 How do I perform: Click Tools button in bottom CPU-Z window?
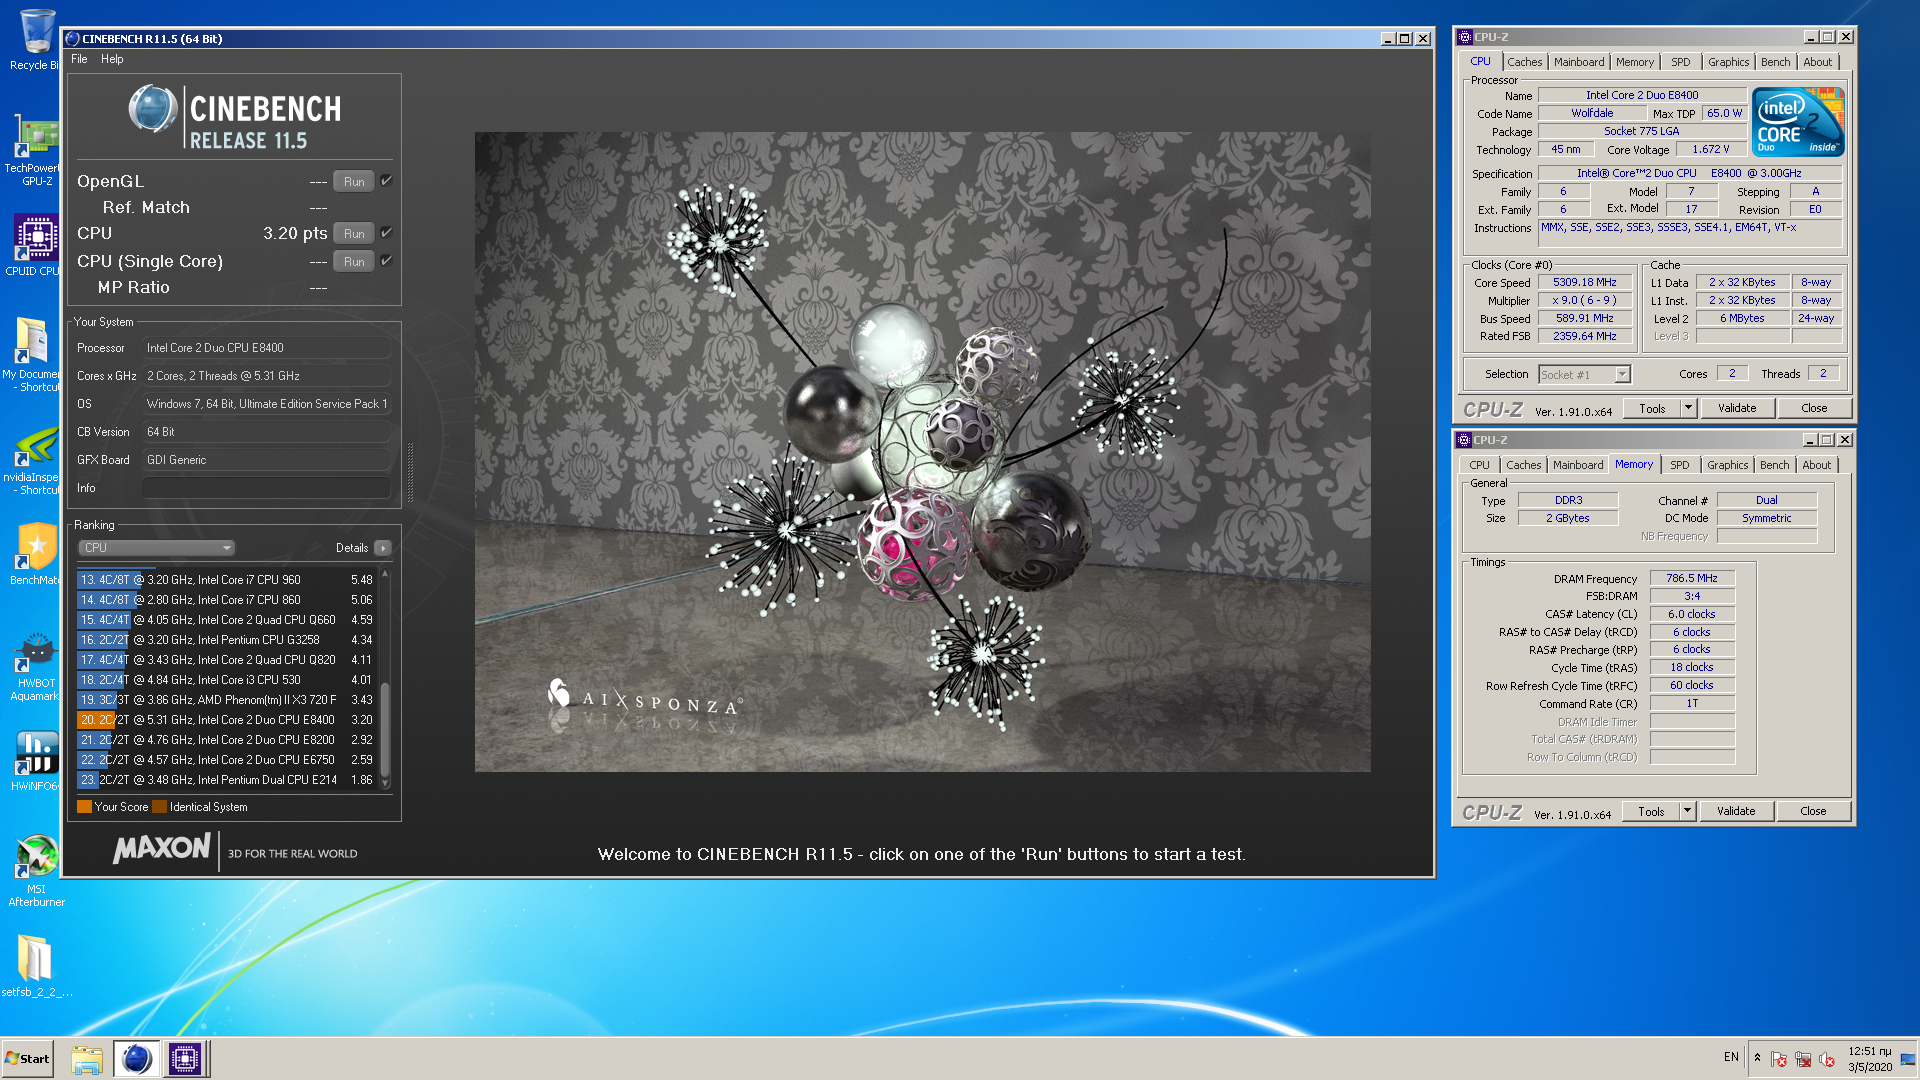(x=1651, y=811)
